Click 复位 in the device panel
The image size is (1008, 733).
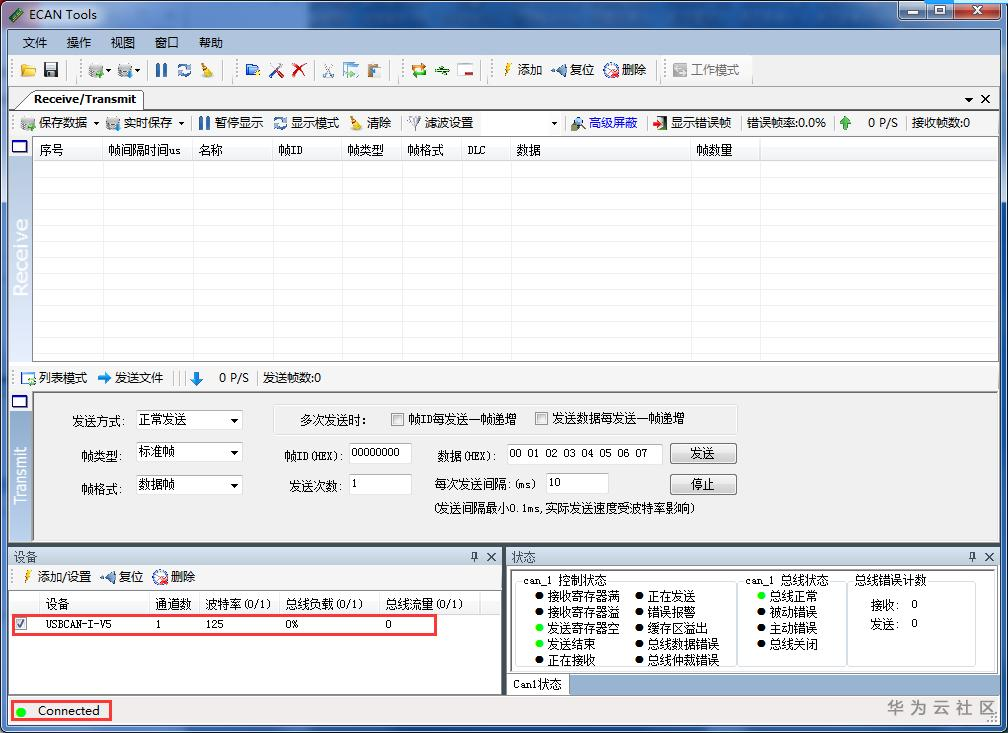click(x=122, y=577)
